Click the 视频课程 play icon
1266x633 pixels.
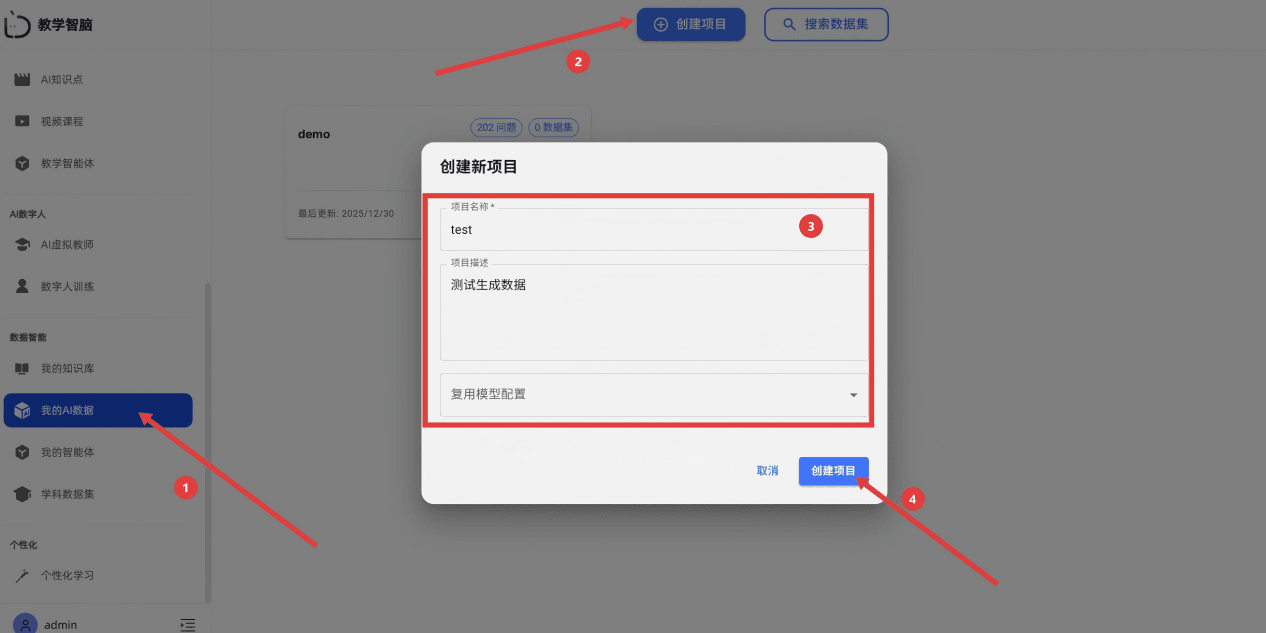[x=22, y=121]
